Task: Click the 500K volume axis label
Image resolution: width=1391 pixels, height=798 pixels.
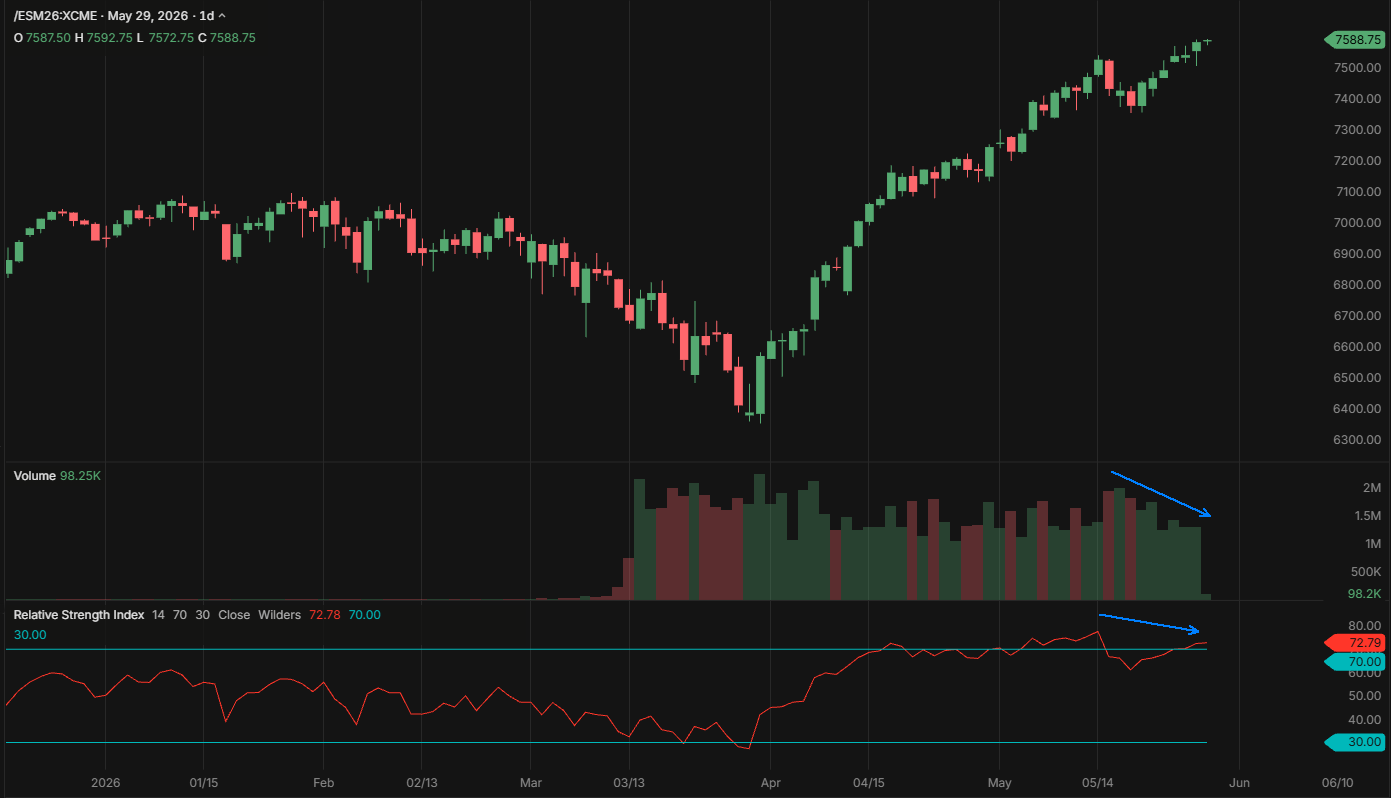Action: [1365, 572]
